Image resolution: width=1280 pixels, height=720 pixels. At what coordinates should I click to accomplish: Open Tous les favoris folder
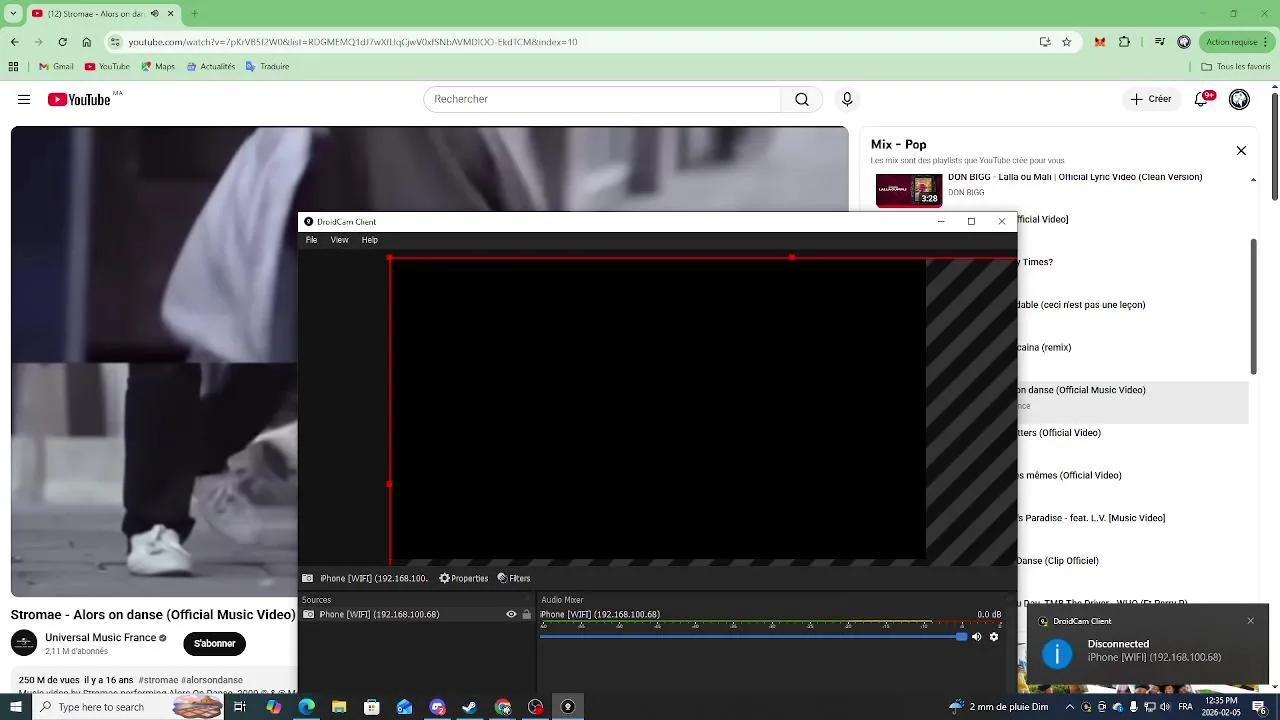pos(1235,67)
